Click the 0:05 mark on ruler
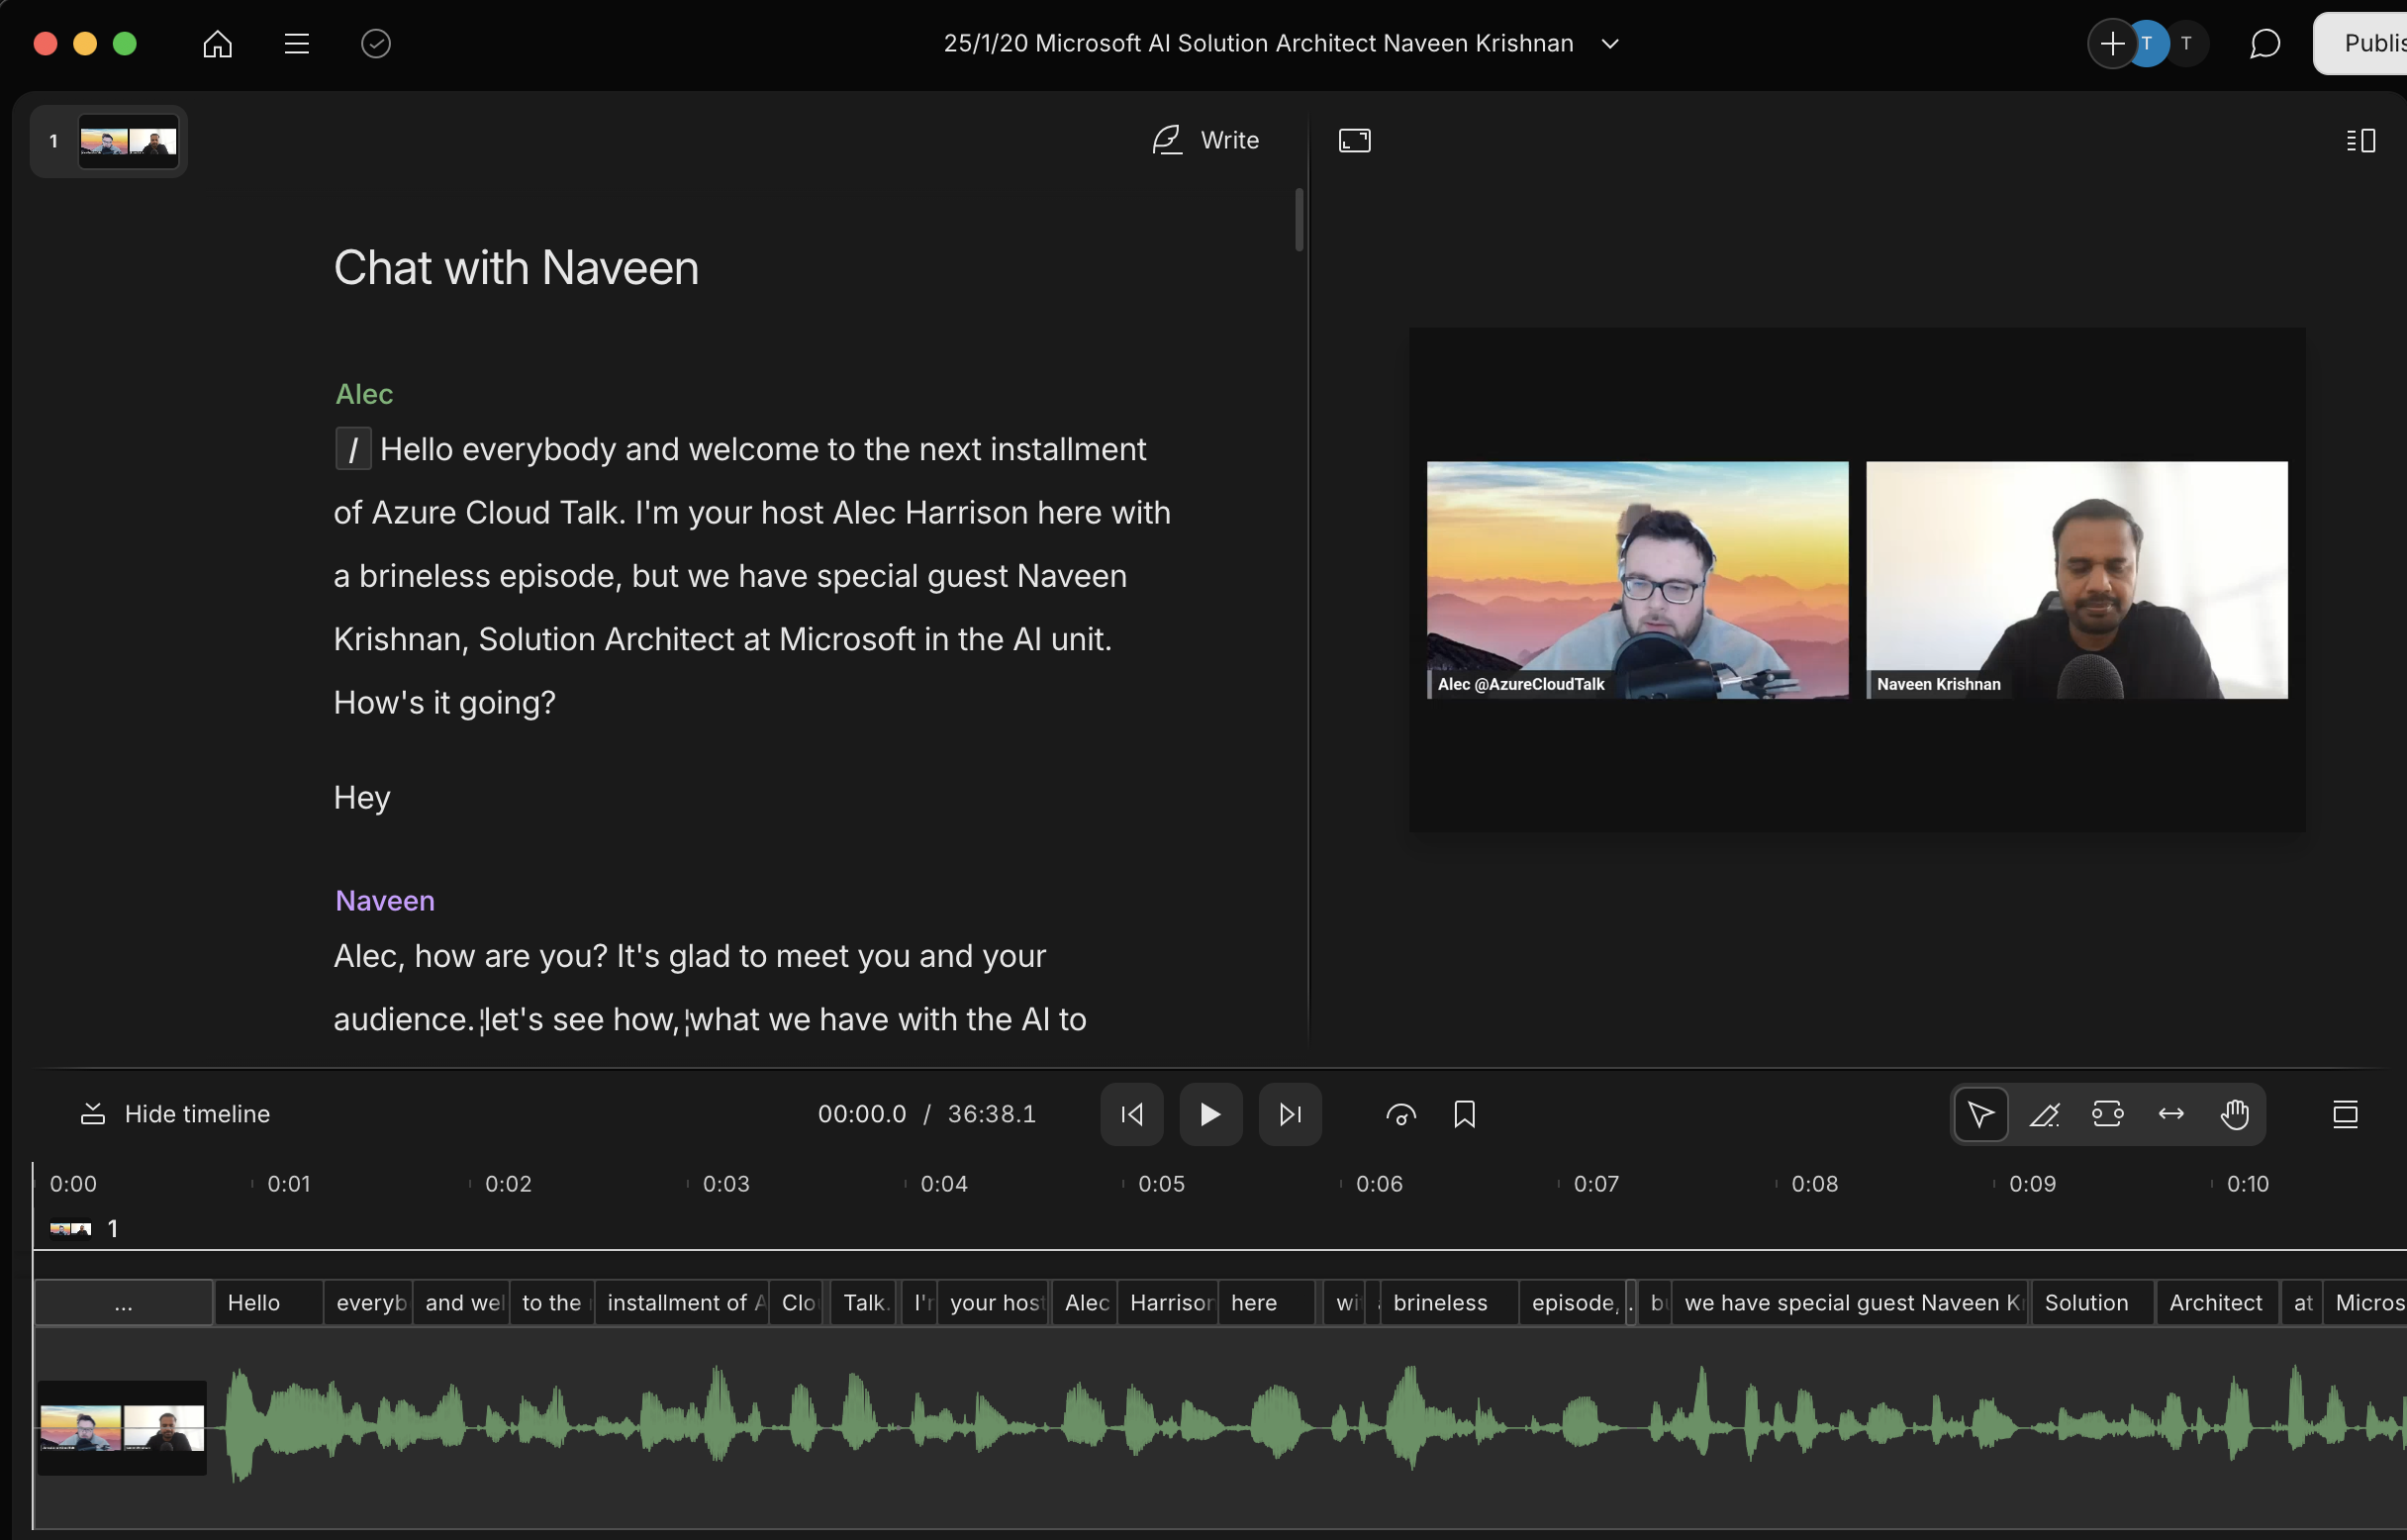The image size is (2407, 1540). pos(1160,1184)
